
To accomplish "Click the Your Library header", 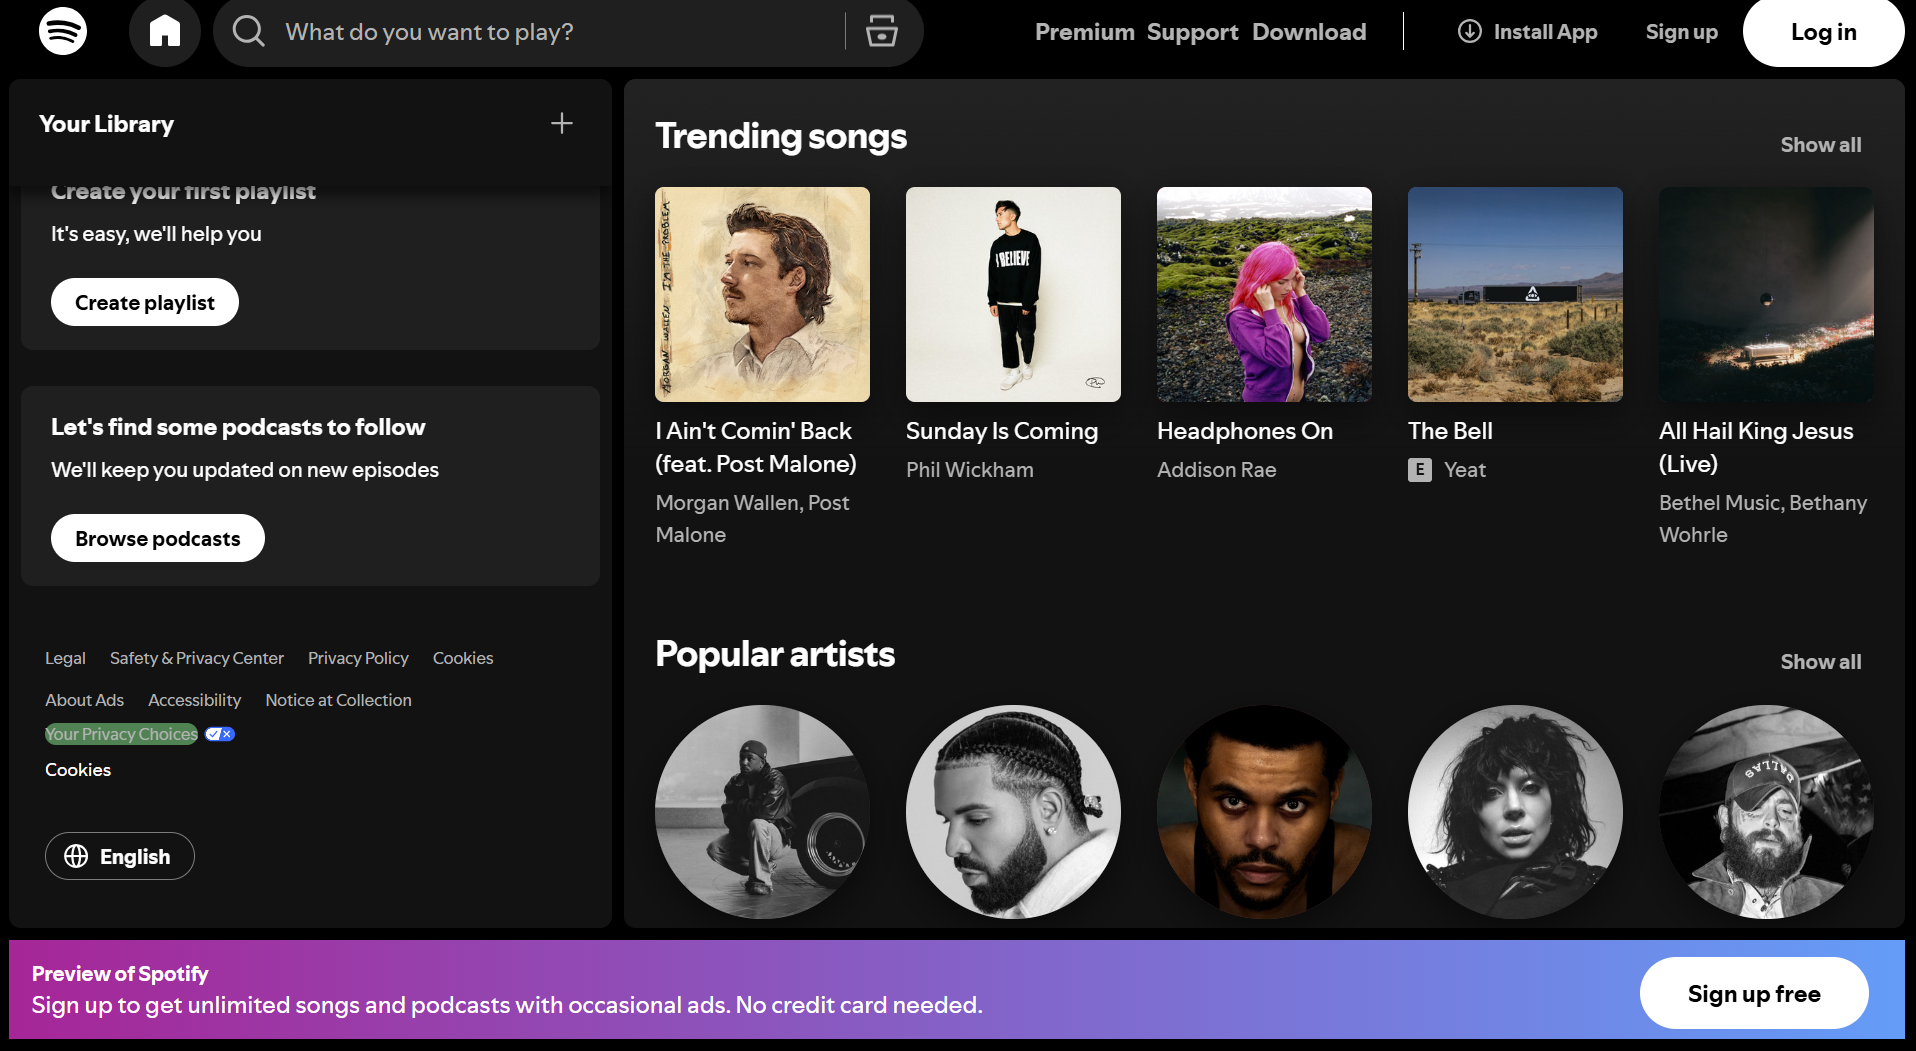I will click(106, 124).
